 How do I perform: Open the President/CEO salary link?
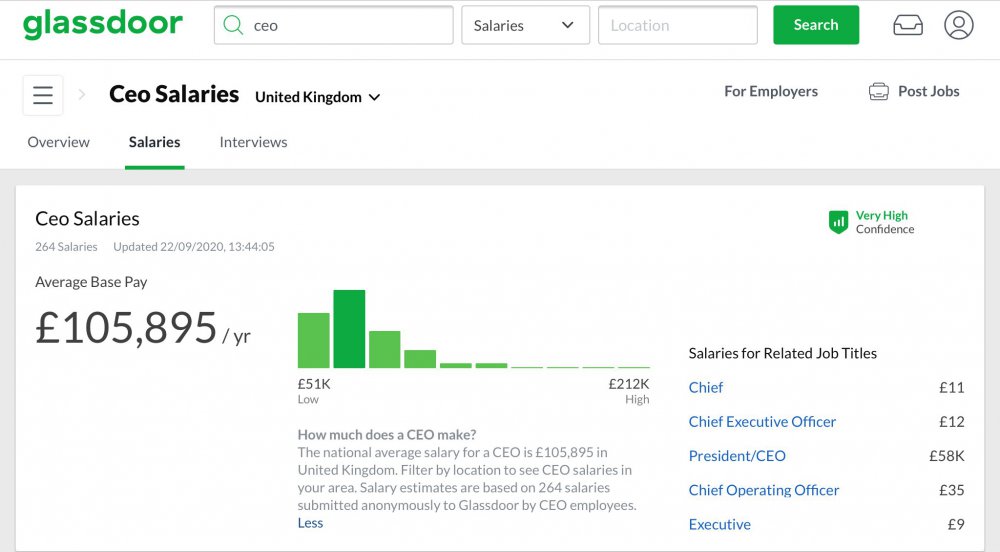point(737,456)
